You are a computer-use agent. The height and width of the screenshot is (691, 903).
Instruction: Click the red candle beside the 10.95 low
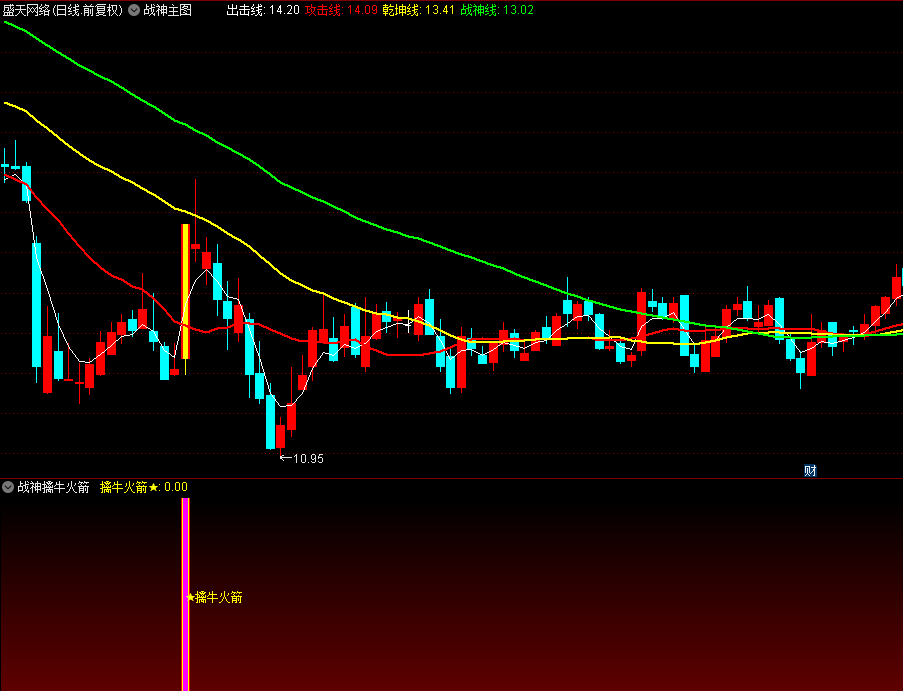pos(281,437)
